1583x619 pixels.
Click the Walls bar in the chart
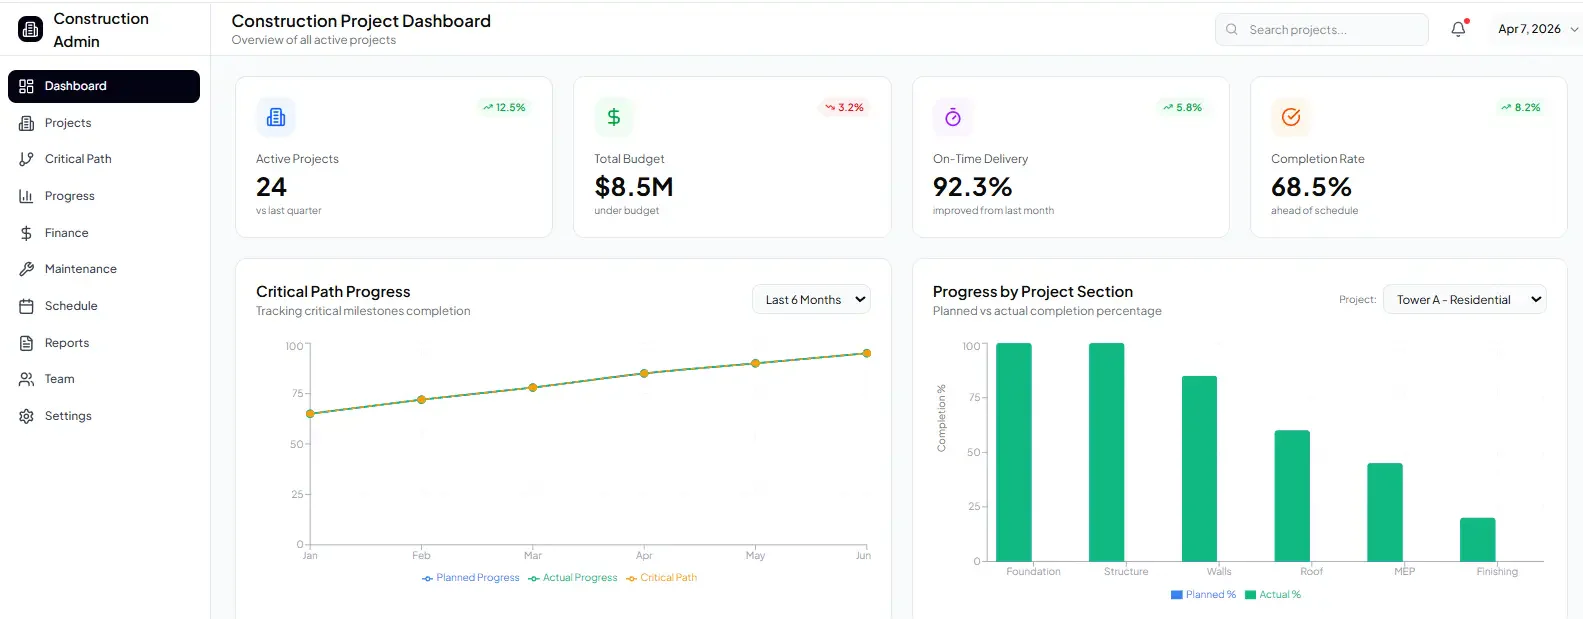1199,469
